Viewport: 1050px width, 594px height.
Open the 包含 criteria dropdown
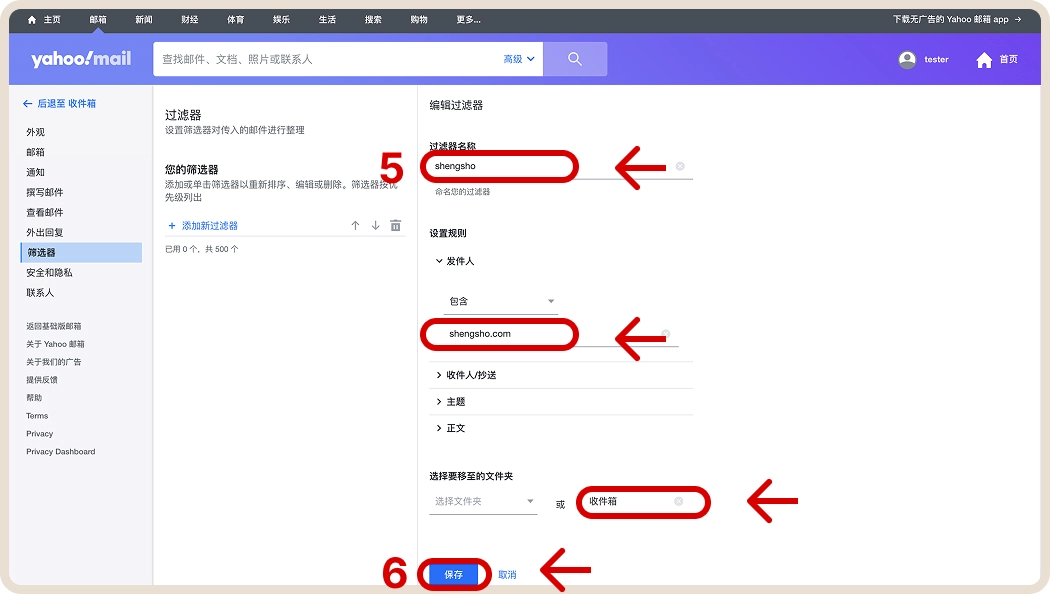point(501,300)
